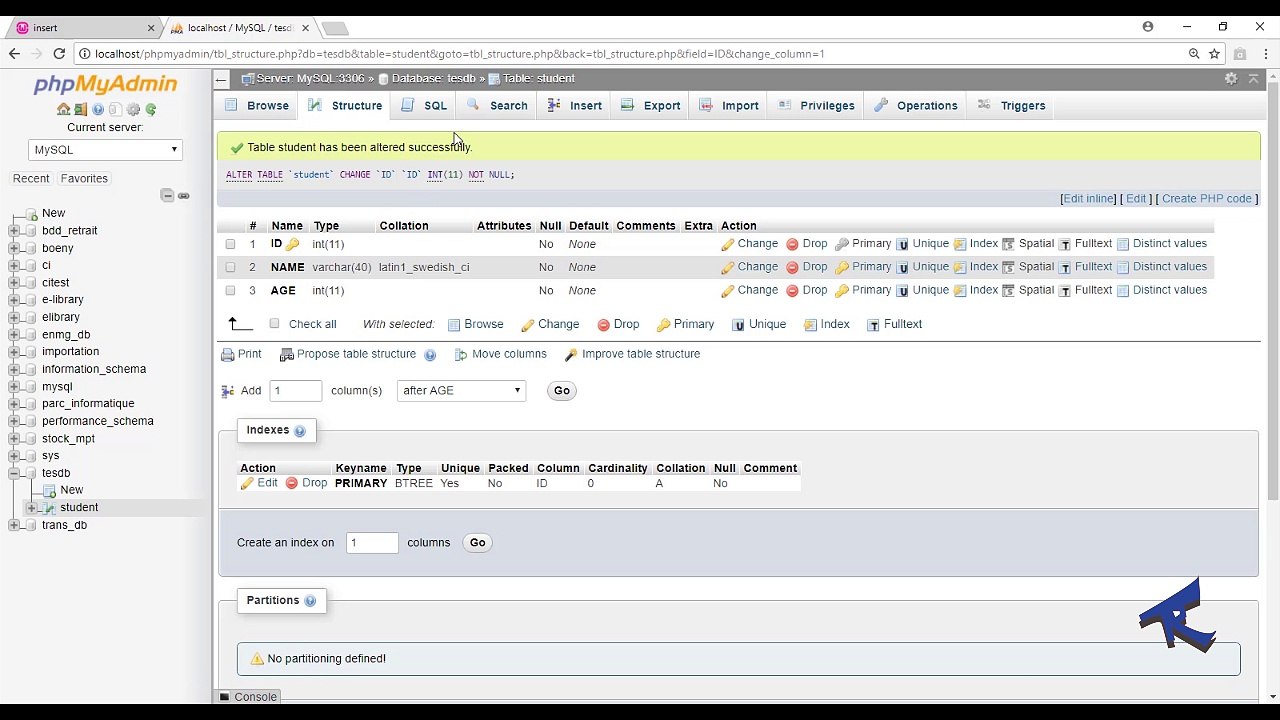Click Improve table structure link
This screenshot has width=1280, height=720.
click(632, 354)
